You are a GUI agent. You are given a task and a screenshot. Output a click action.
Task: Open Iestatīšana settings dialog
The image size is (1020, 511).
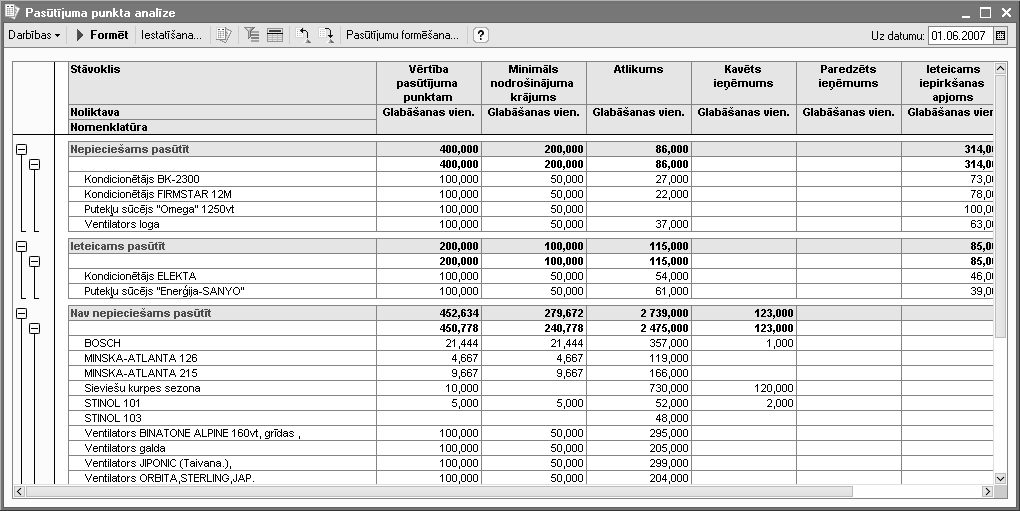pyautogui.click(x=171, y=35)
